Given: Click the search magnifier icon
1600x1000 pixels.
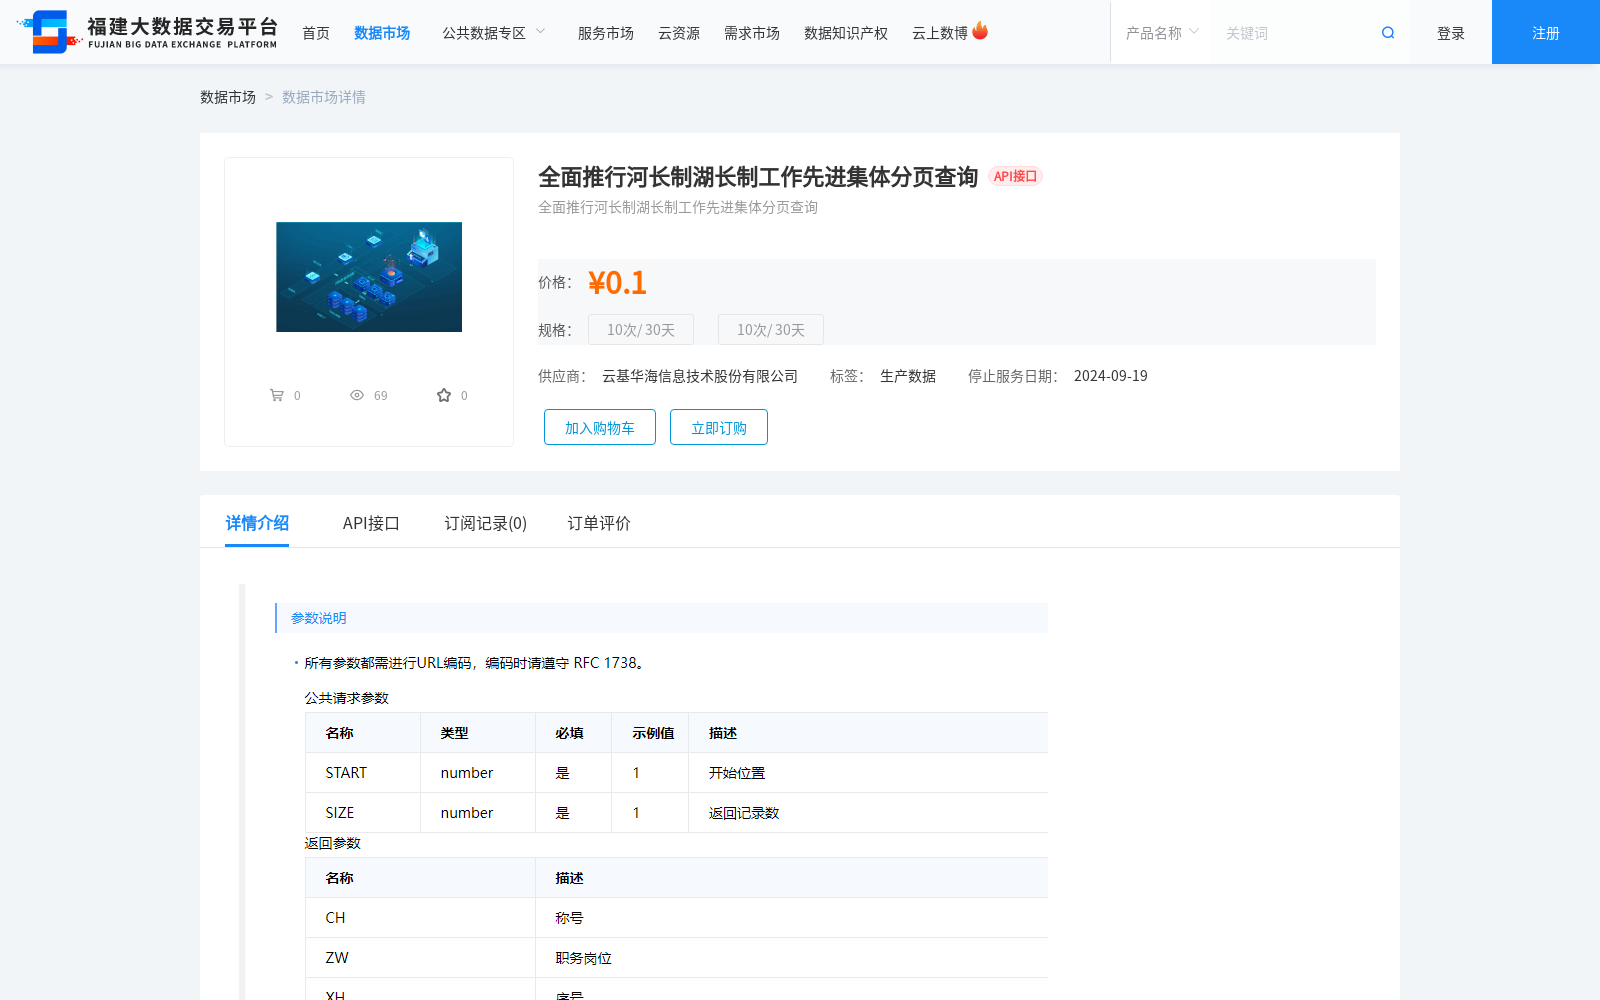Looking at the screenshot, I should point(1388,33).
